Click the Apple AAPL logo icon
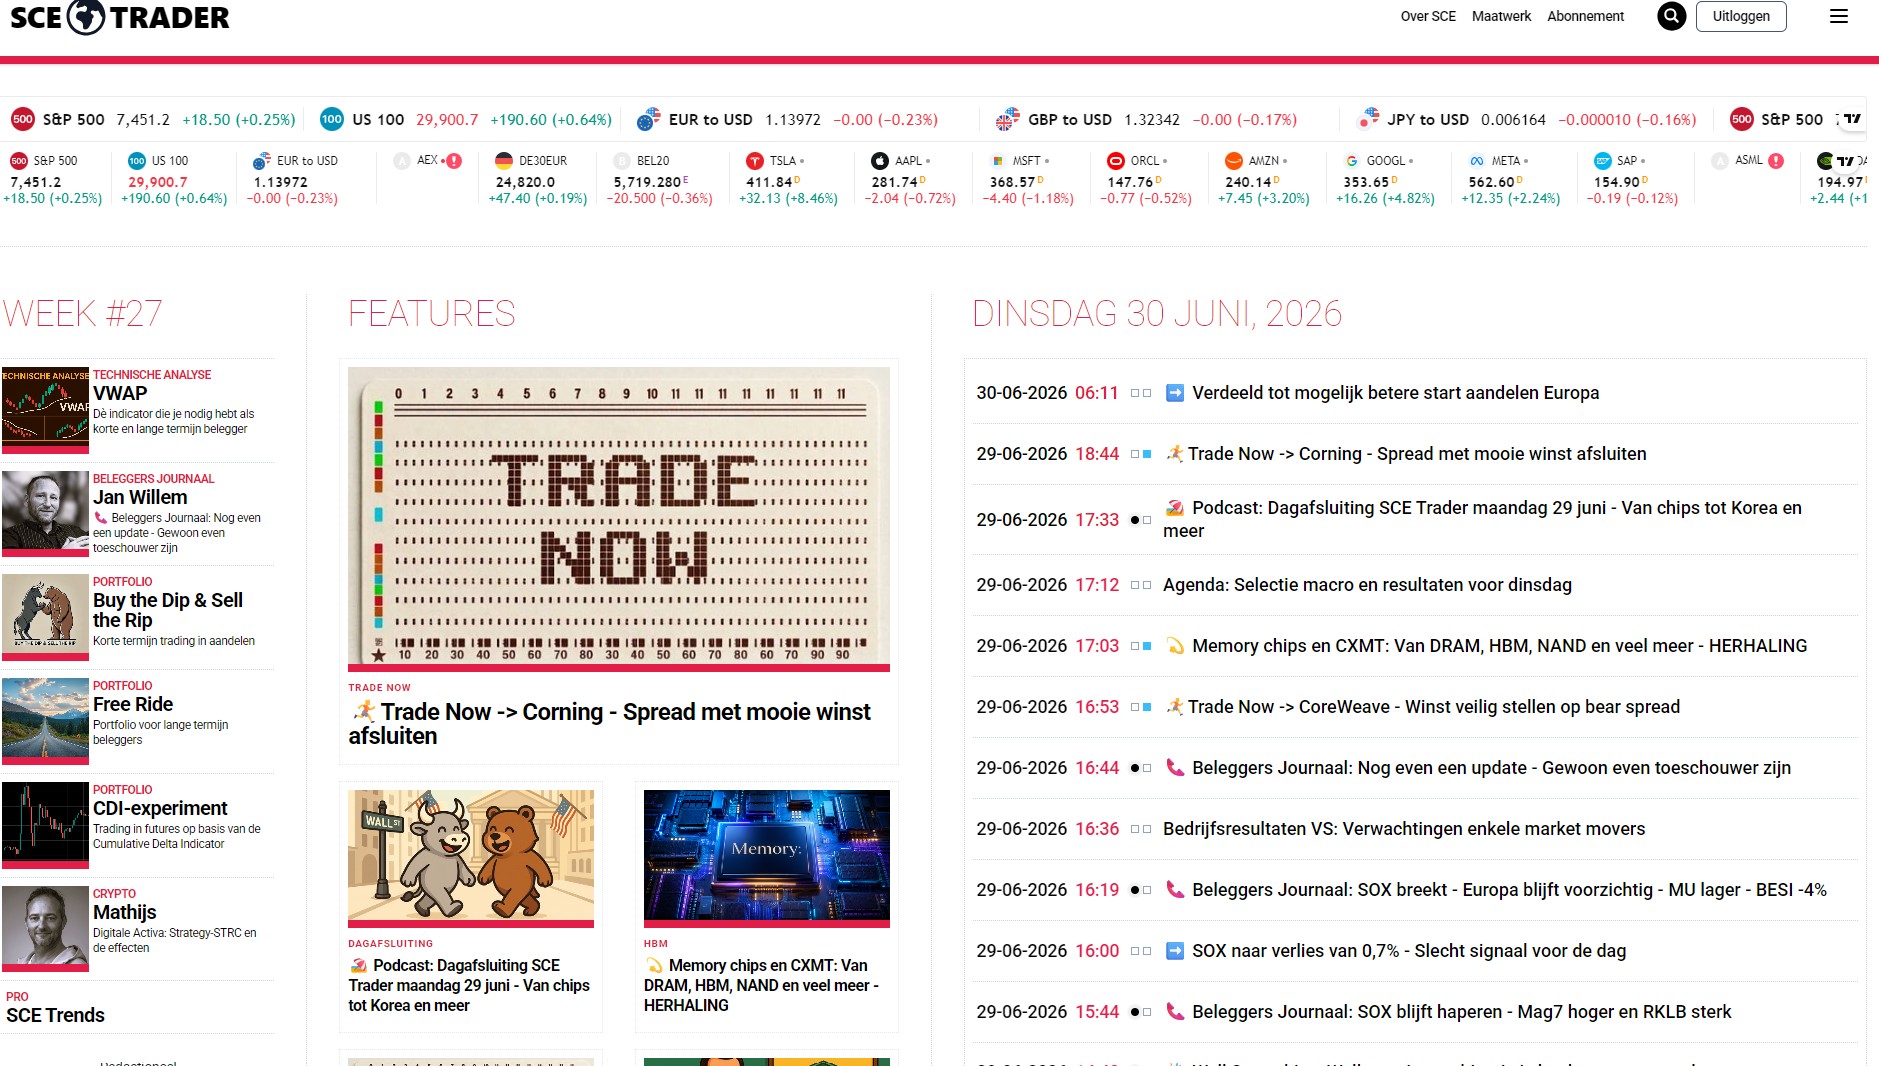This screenshot has width=1879, height=1066. coord(879,161)
